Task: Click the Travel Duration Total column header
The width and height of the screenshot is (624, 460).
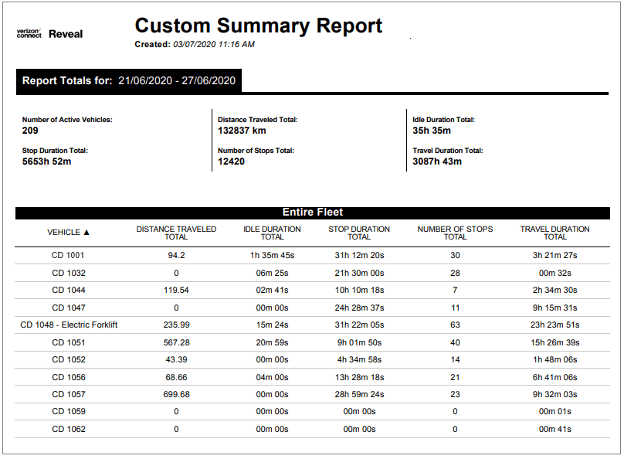Action: (x=555, y=233)
